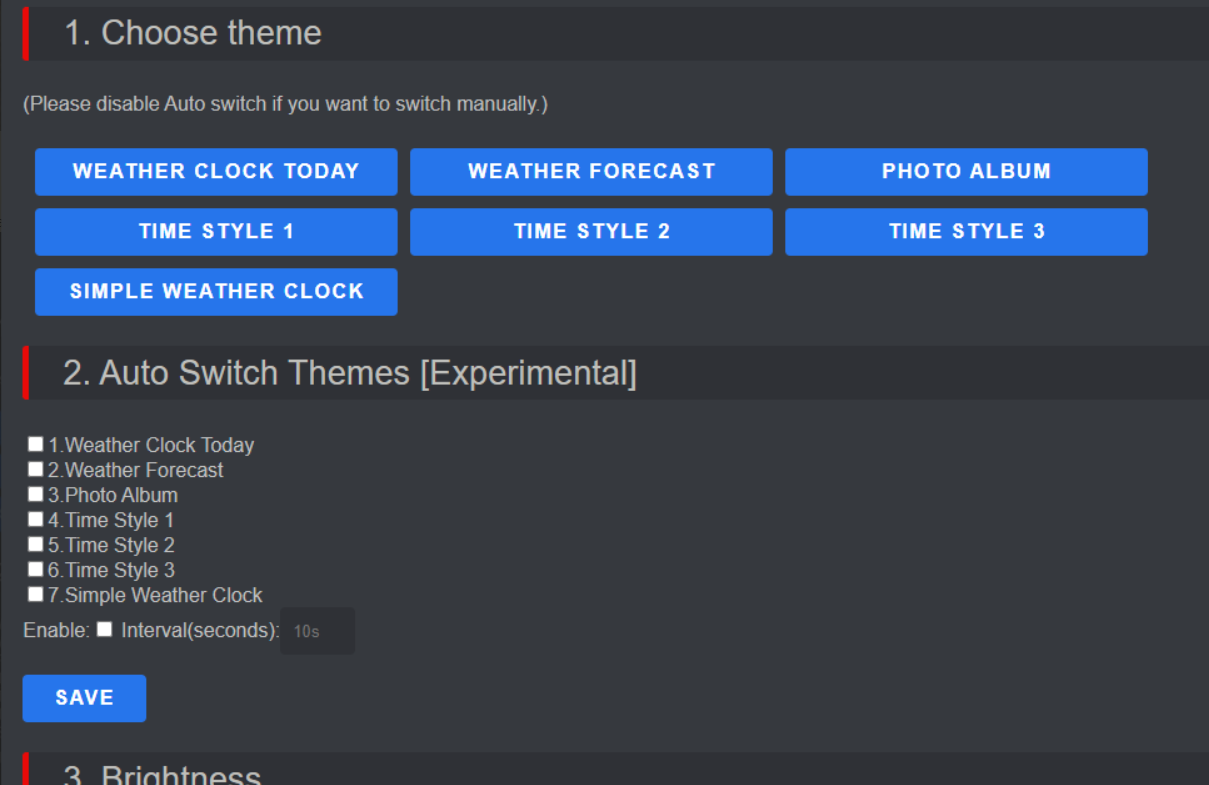Tick the 6.Time Style 3 checkbox
1209x785 pixels.
[x=36, y=569]
